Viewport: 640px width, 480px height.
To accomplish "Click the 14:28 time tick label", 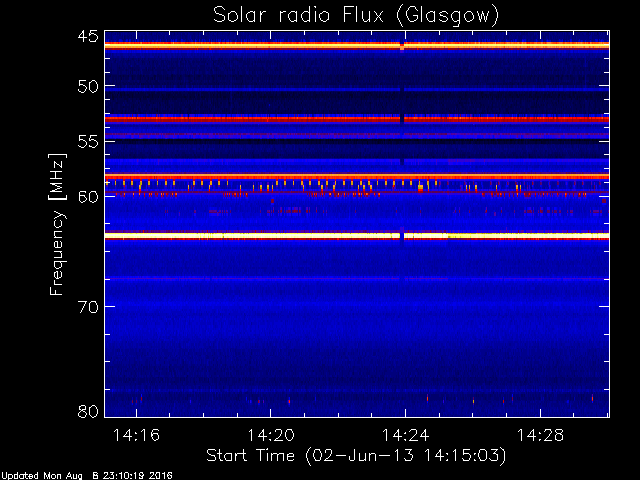I will pos(540,435).
